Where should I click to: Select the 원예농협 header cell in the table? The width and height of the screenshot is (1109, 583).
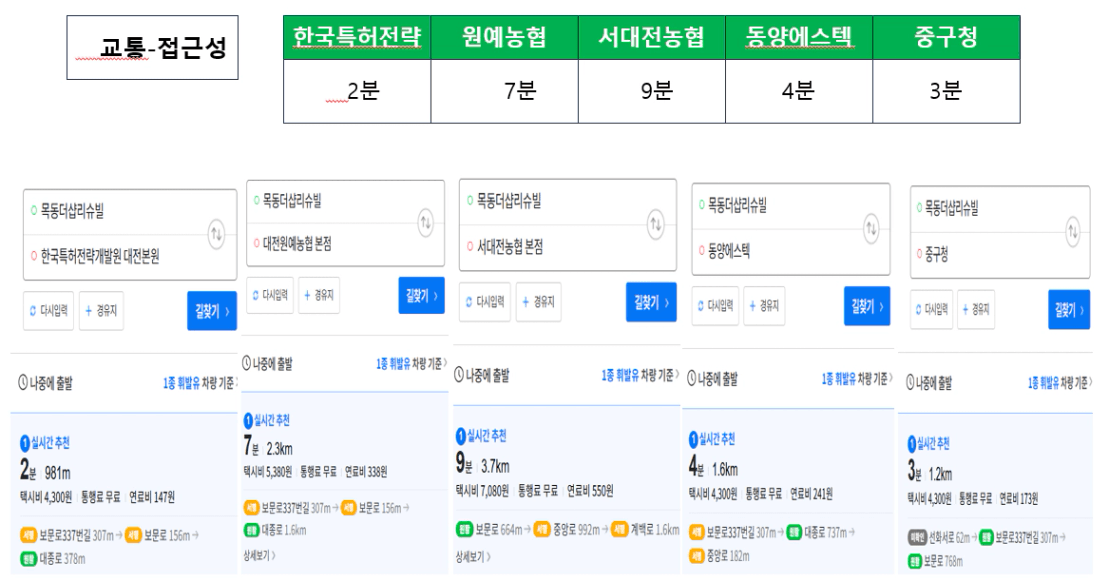pyautogui.click(x=505, y=38)
